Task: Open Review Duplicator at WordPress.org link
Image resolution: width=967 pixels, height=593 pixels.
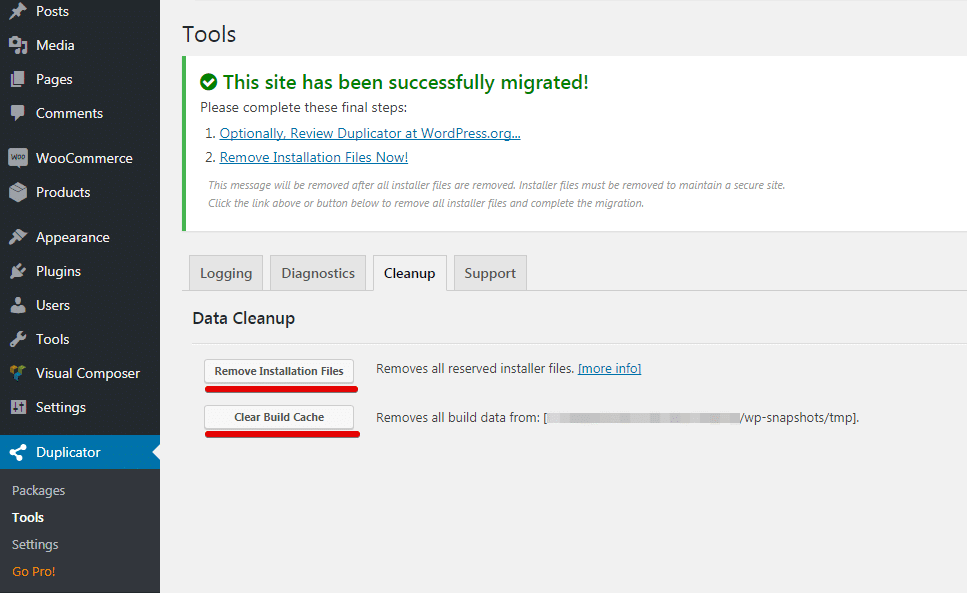Action: point(370,133)
